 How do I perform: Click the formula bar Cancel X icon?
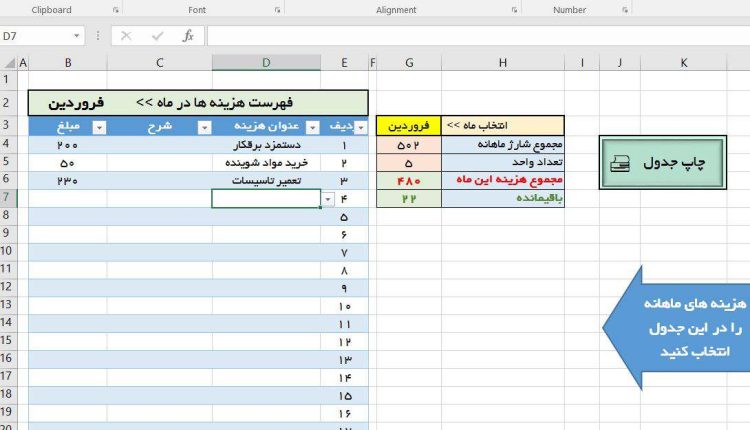point(126,36)
